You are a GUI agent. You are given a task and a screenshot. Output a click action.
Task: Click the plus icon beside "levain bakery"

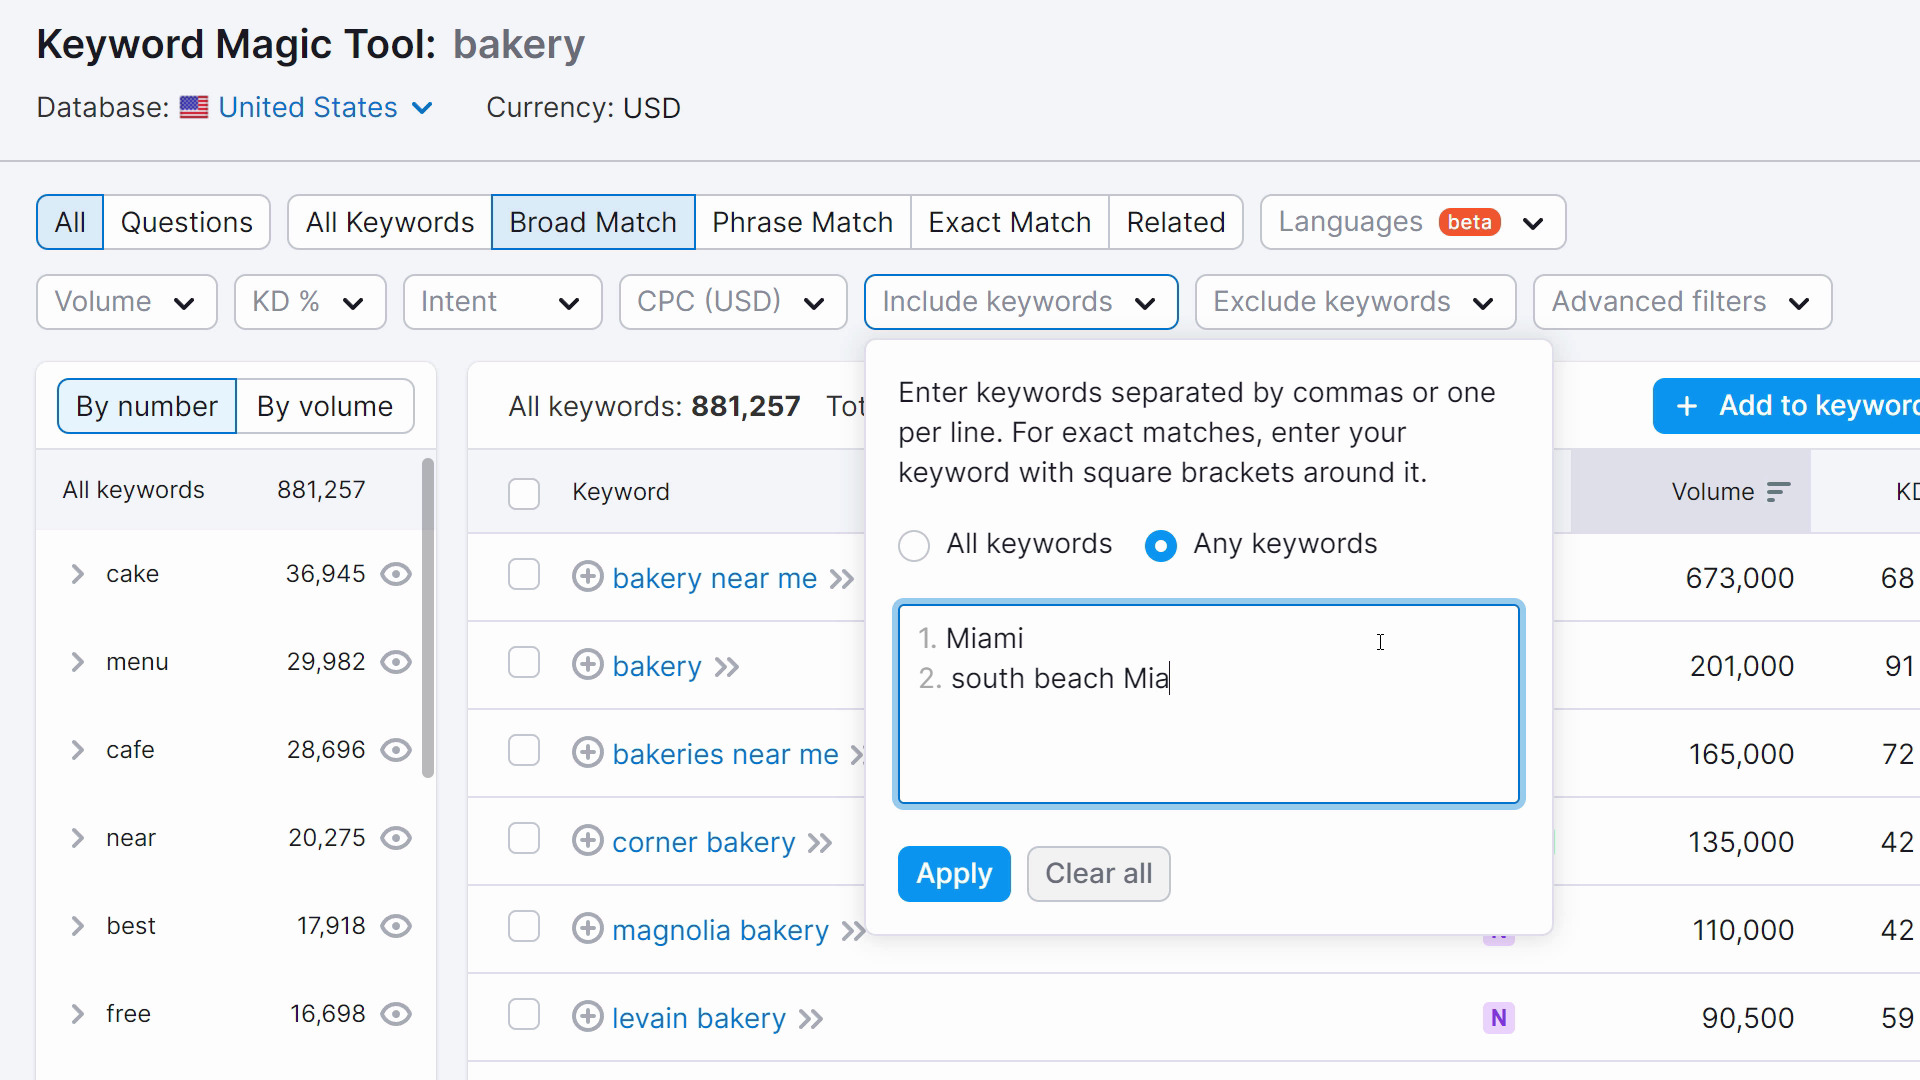(588, 1017)
